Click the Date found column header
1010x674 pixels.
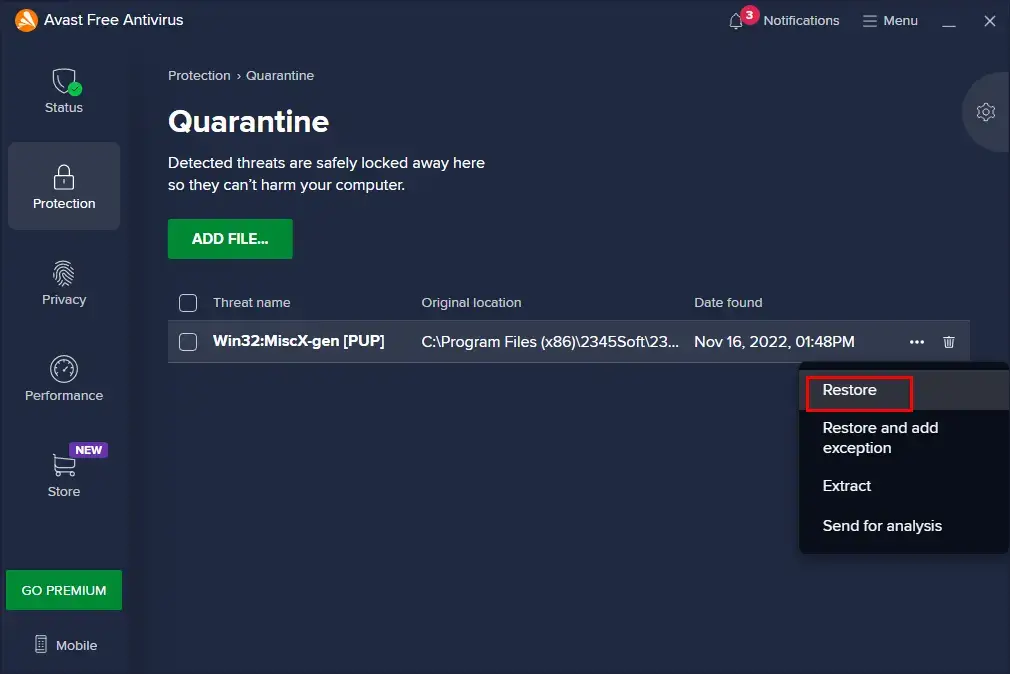tap(728, 303)
